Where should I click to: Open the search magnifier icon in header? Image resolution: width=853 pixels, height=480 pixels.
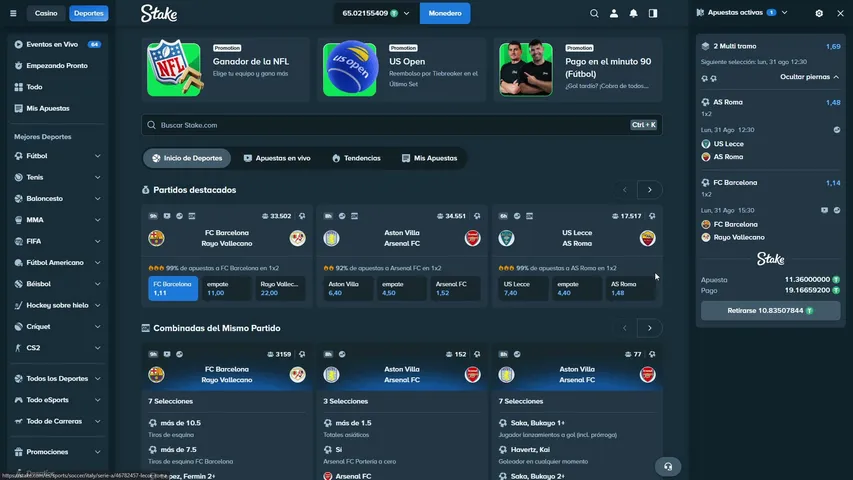click(x=594, y=13)
